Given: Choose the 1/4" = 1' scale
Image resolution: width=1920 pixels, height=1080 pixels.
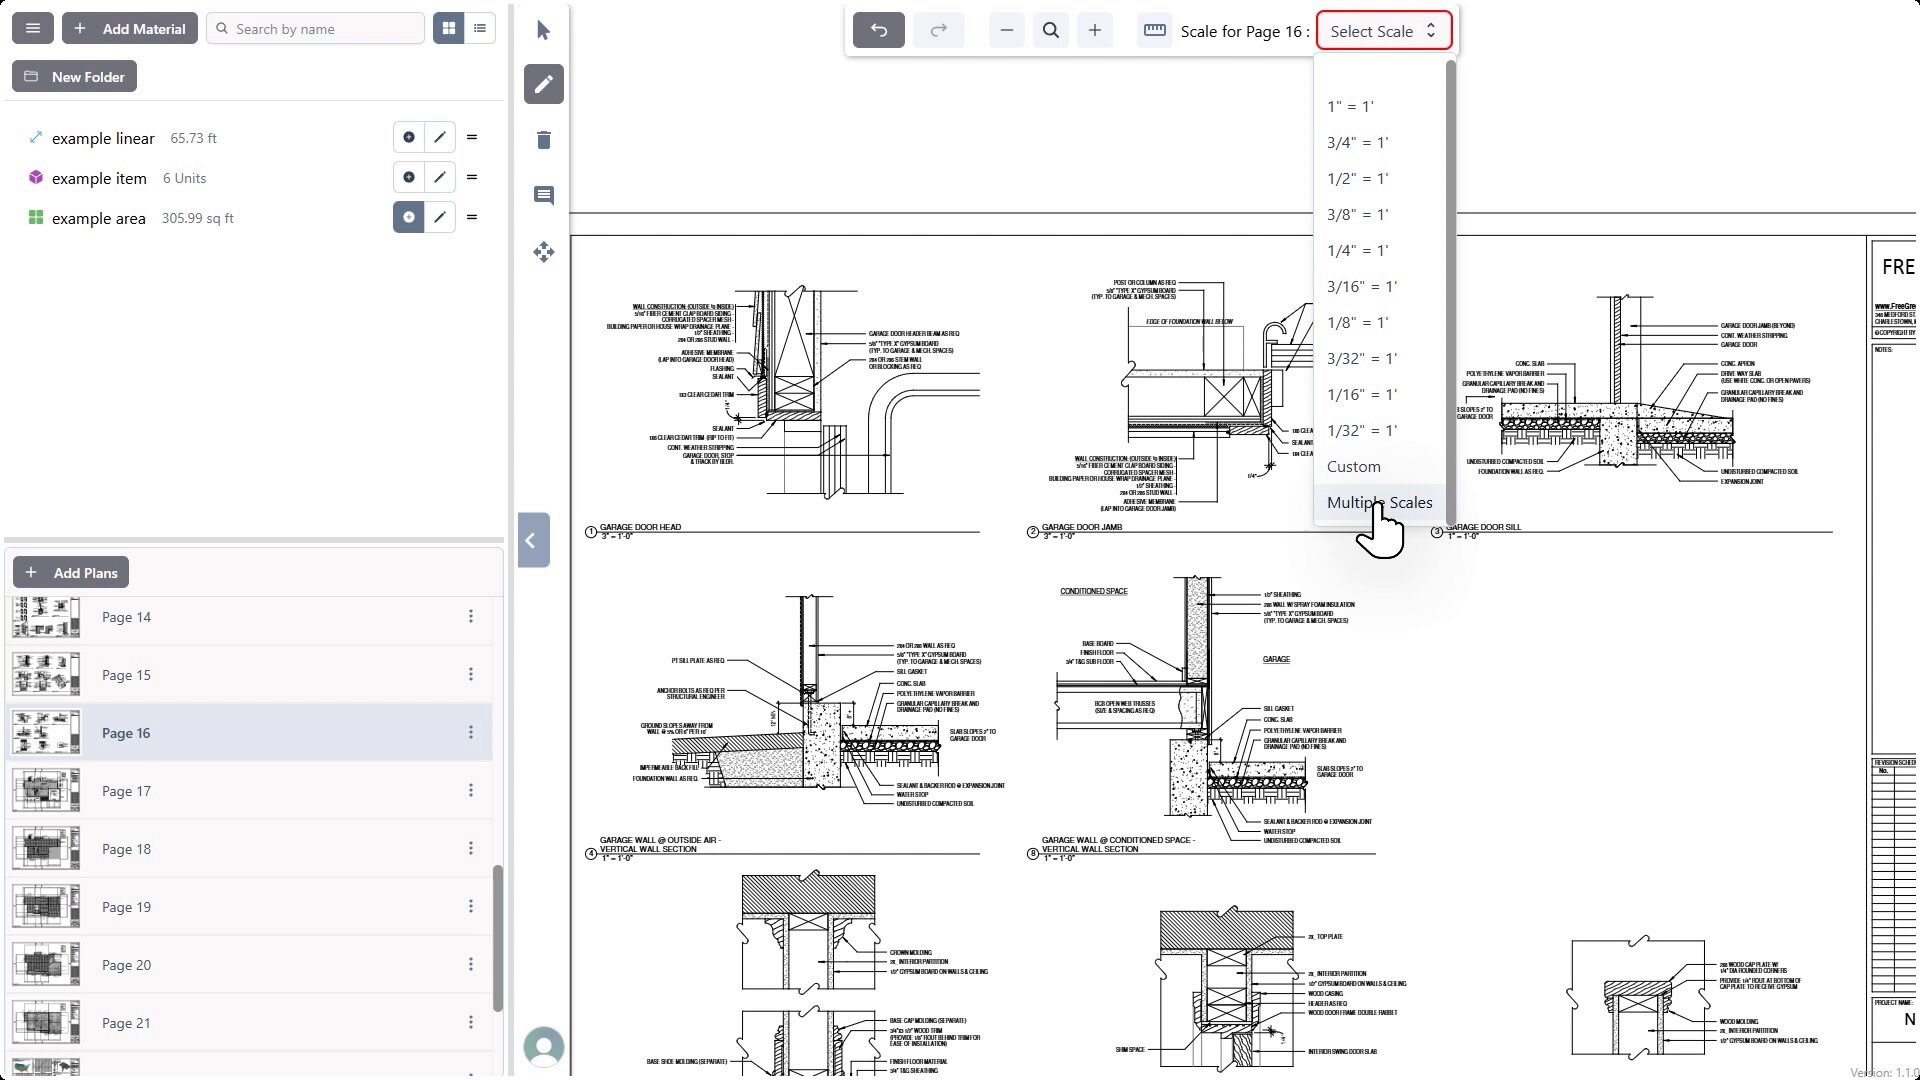Looking at the screenshot, I should (x=1380, y=250).
